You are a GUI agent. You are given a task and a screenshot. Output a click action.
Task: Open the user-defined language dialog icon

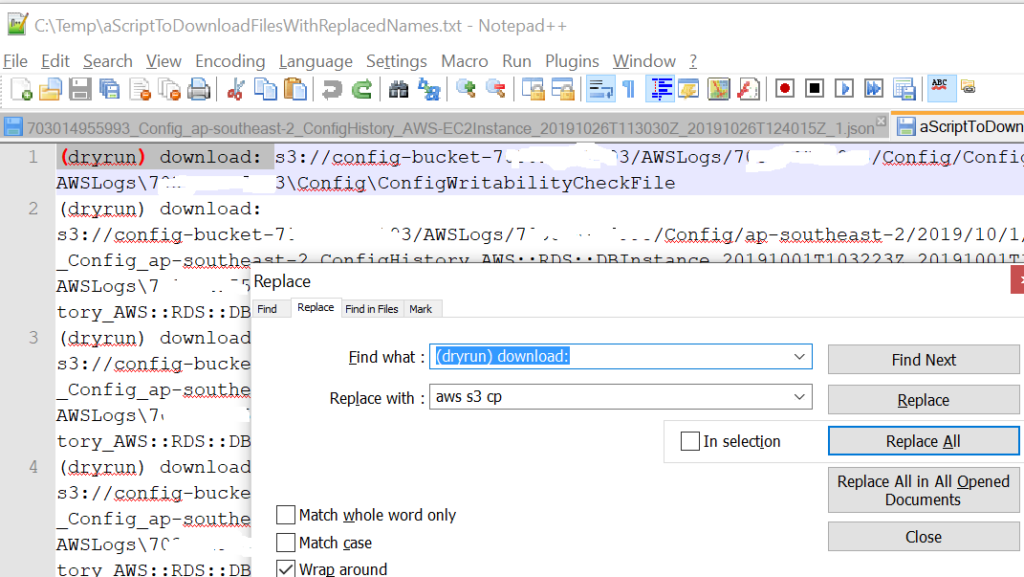689,89
